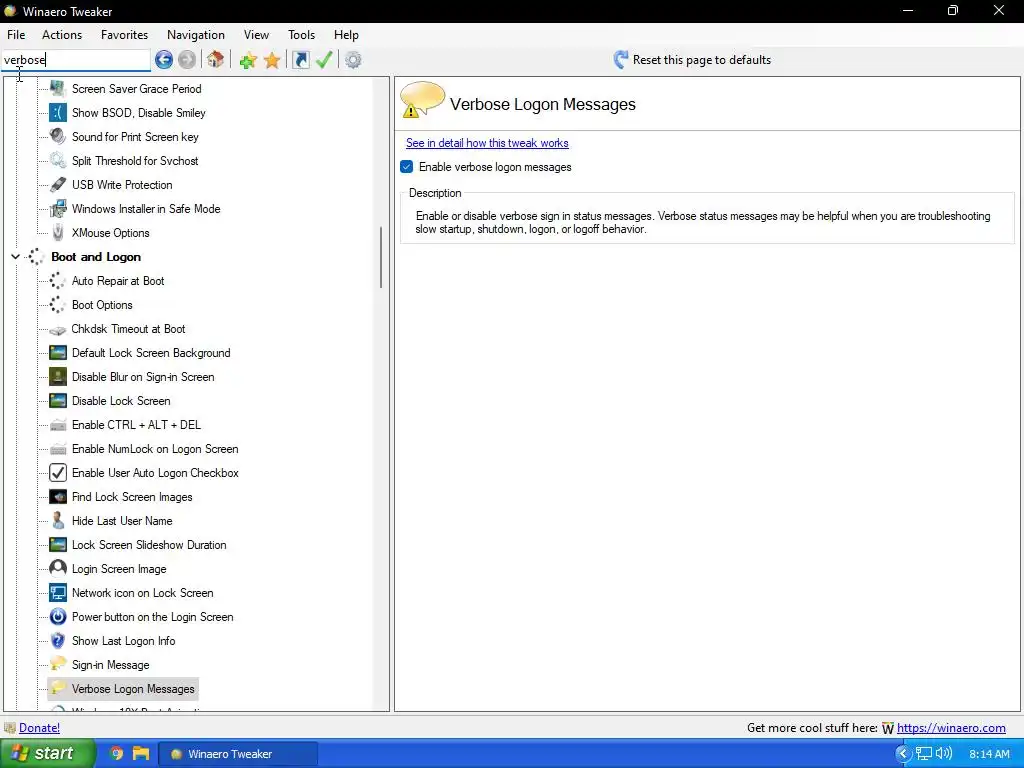Click Chrome icon in taskbar
The image size is (1024, 768).
point(116,754)
